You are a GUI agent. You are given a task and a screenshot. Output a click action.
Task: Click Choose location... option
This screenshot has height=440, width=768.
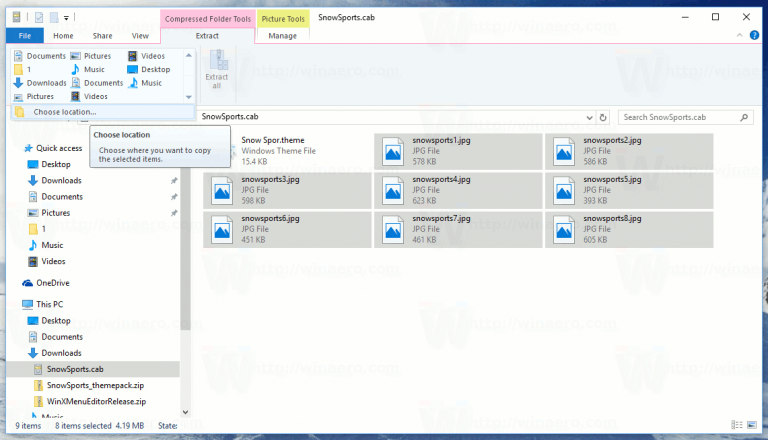pos(64,112)
